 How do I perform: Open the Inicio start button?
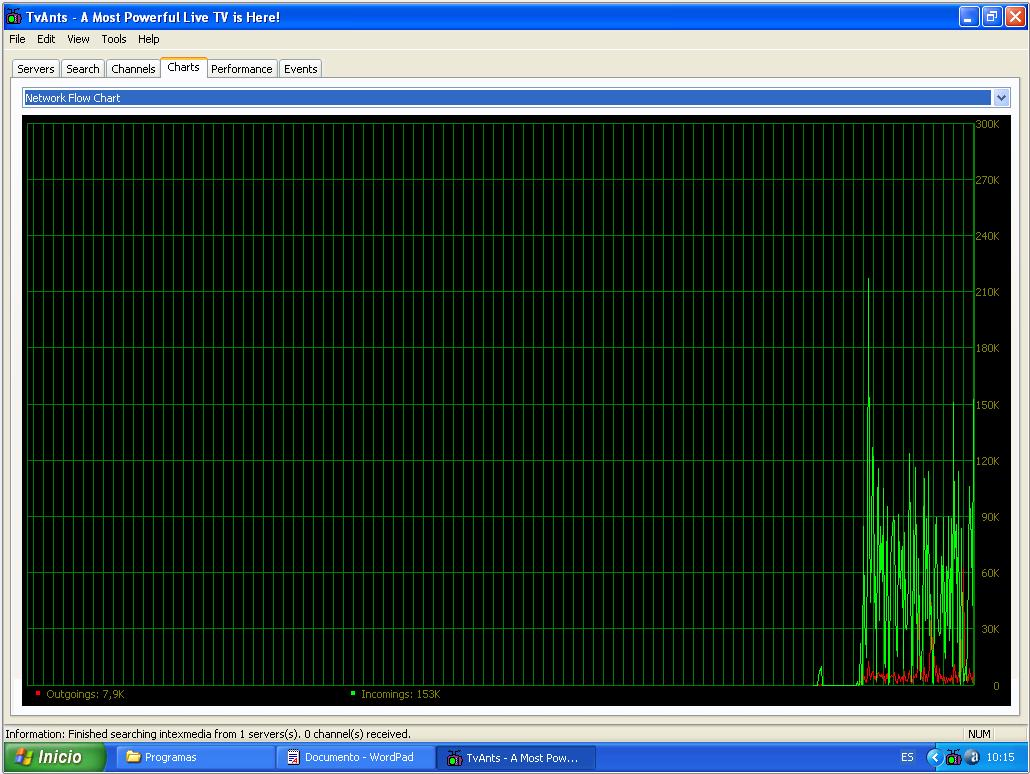[x=54, y=757]
